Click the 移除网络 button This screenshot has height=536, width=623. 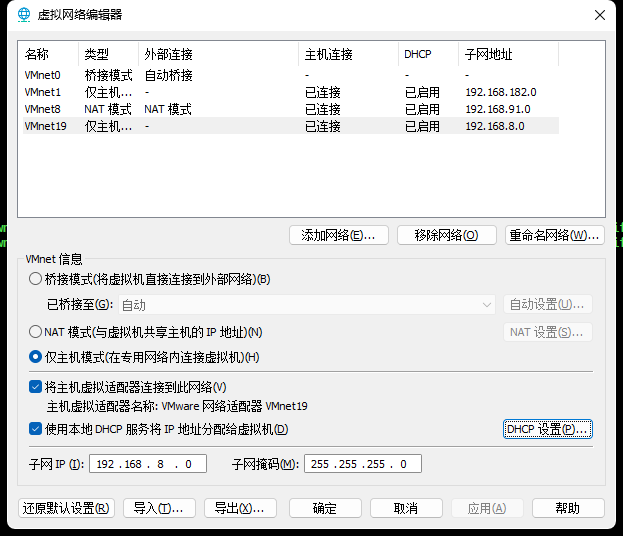pyautogui.click(x=447, y=235)
